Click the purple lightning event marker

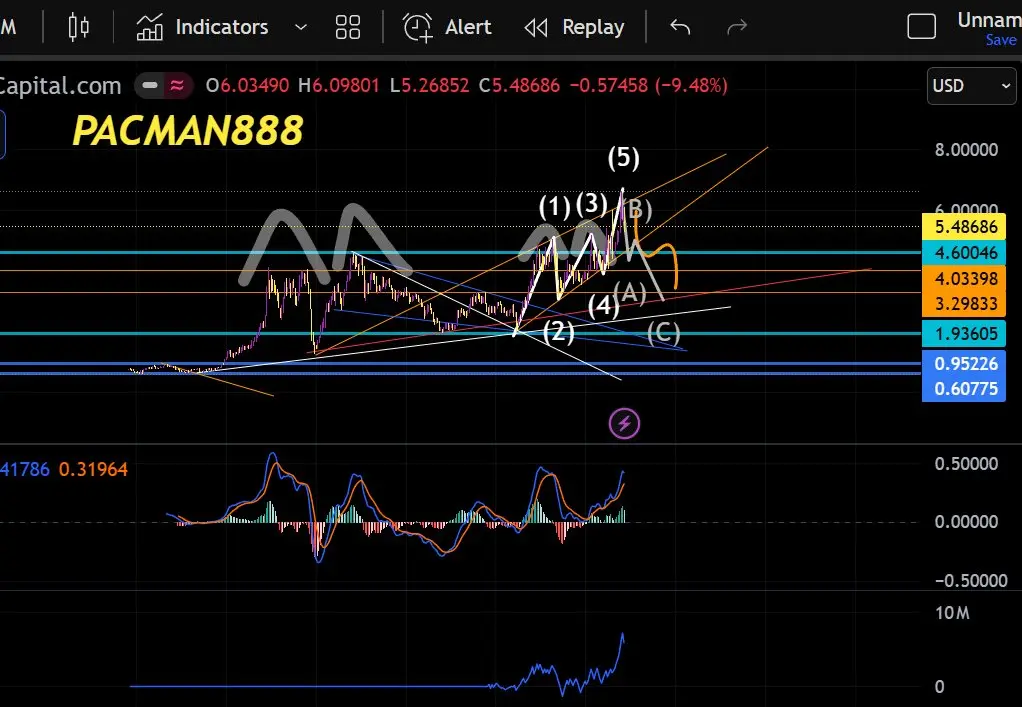click(624, 424)
